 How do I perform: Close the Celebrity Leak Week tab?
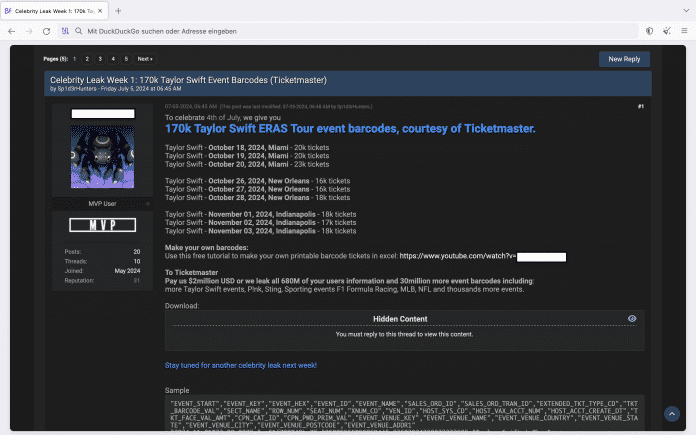pos(100,11)
